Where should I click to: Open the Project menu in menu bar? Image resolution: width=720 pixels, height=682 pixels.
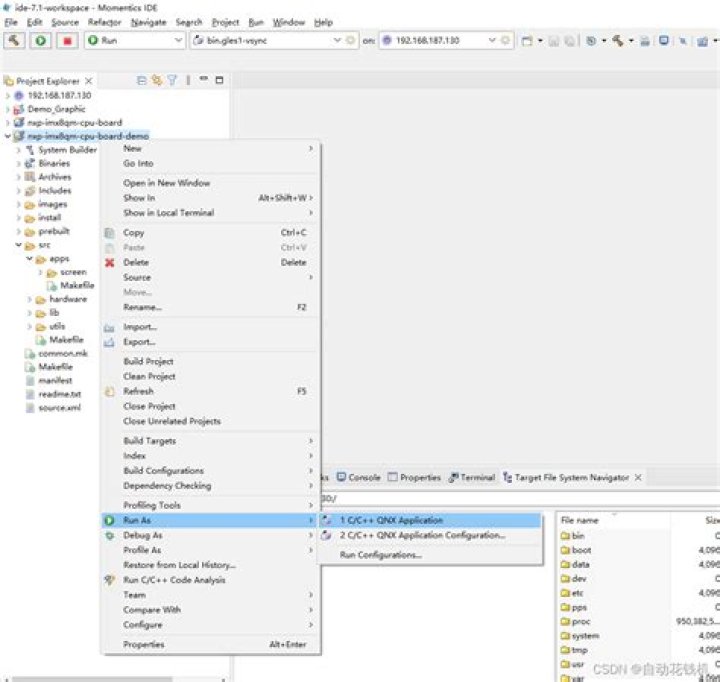(x=225, y=22)
